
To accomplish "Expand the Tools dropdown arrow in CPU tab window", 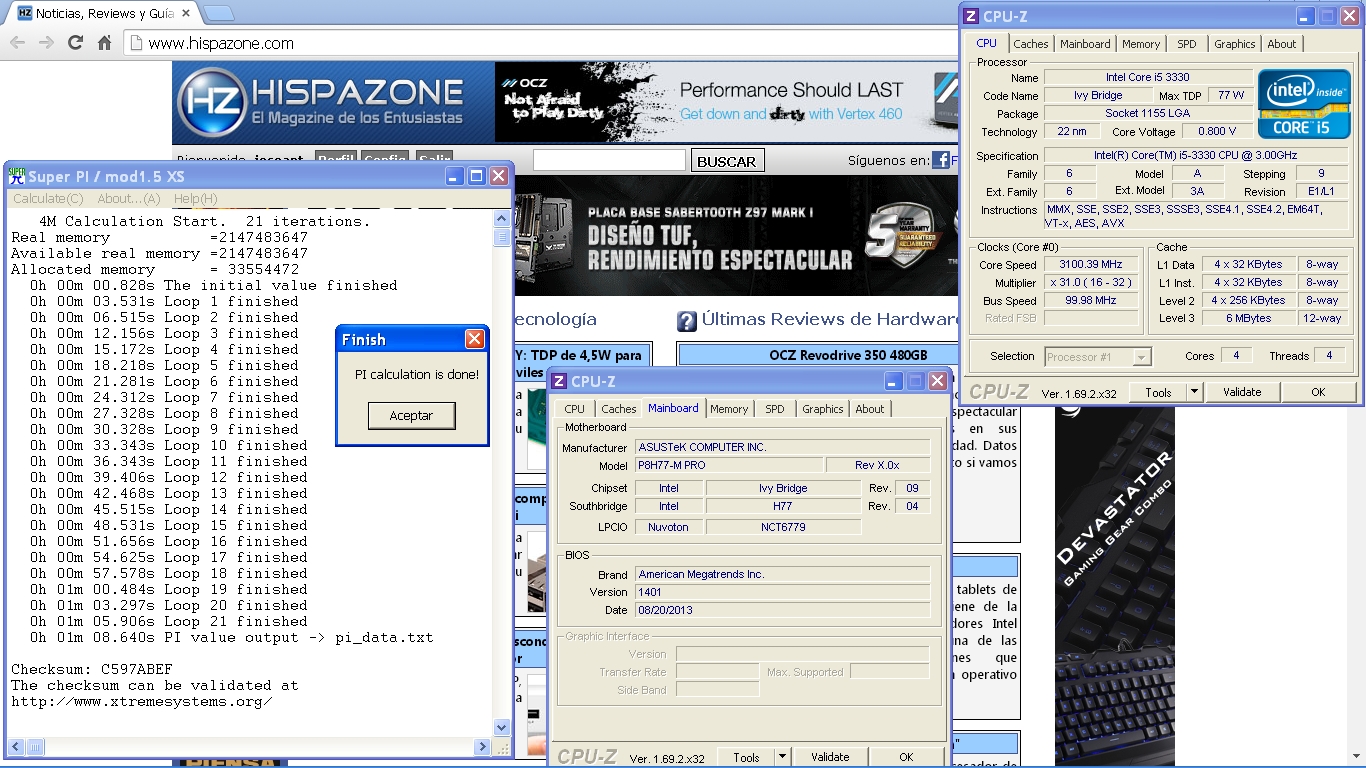I will [x=1194, y=392].
